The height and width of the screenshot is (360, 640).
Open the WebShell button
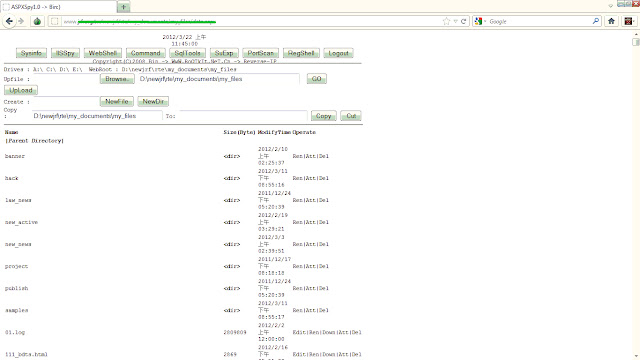point(102,53)
